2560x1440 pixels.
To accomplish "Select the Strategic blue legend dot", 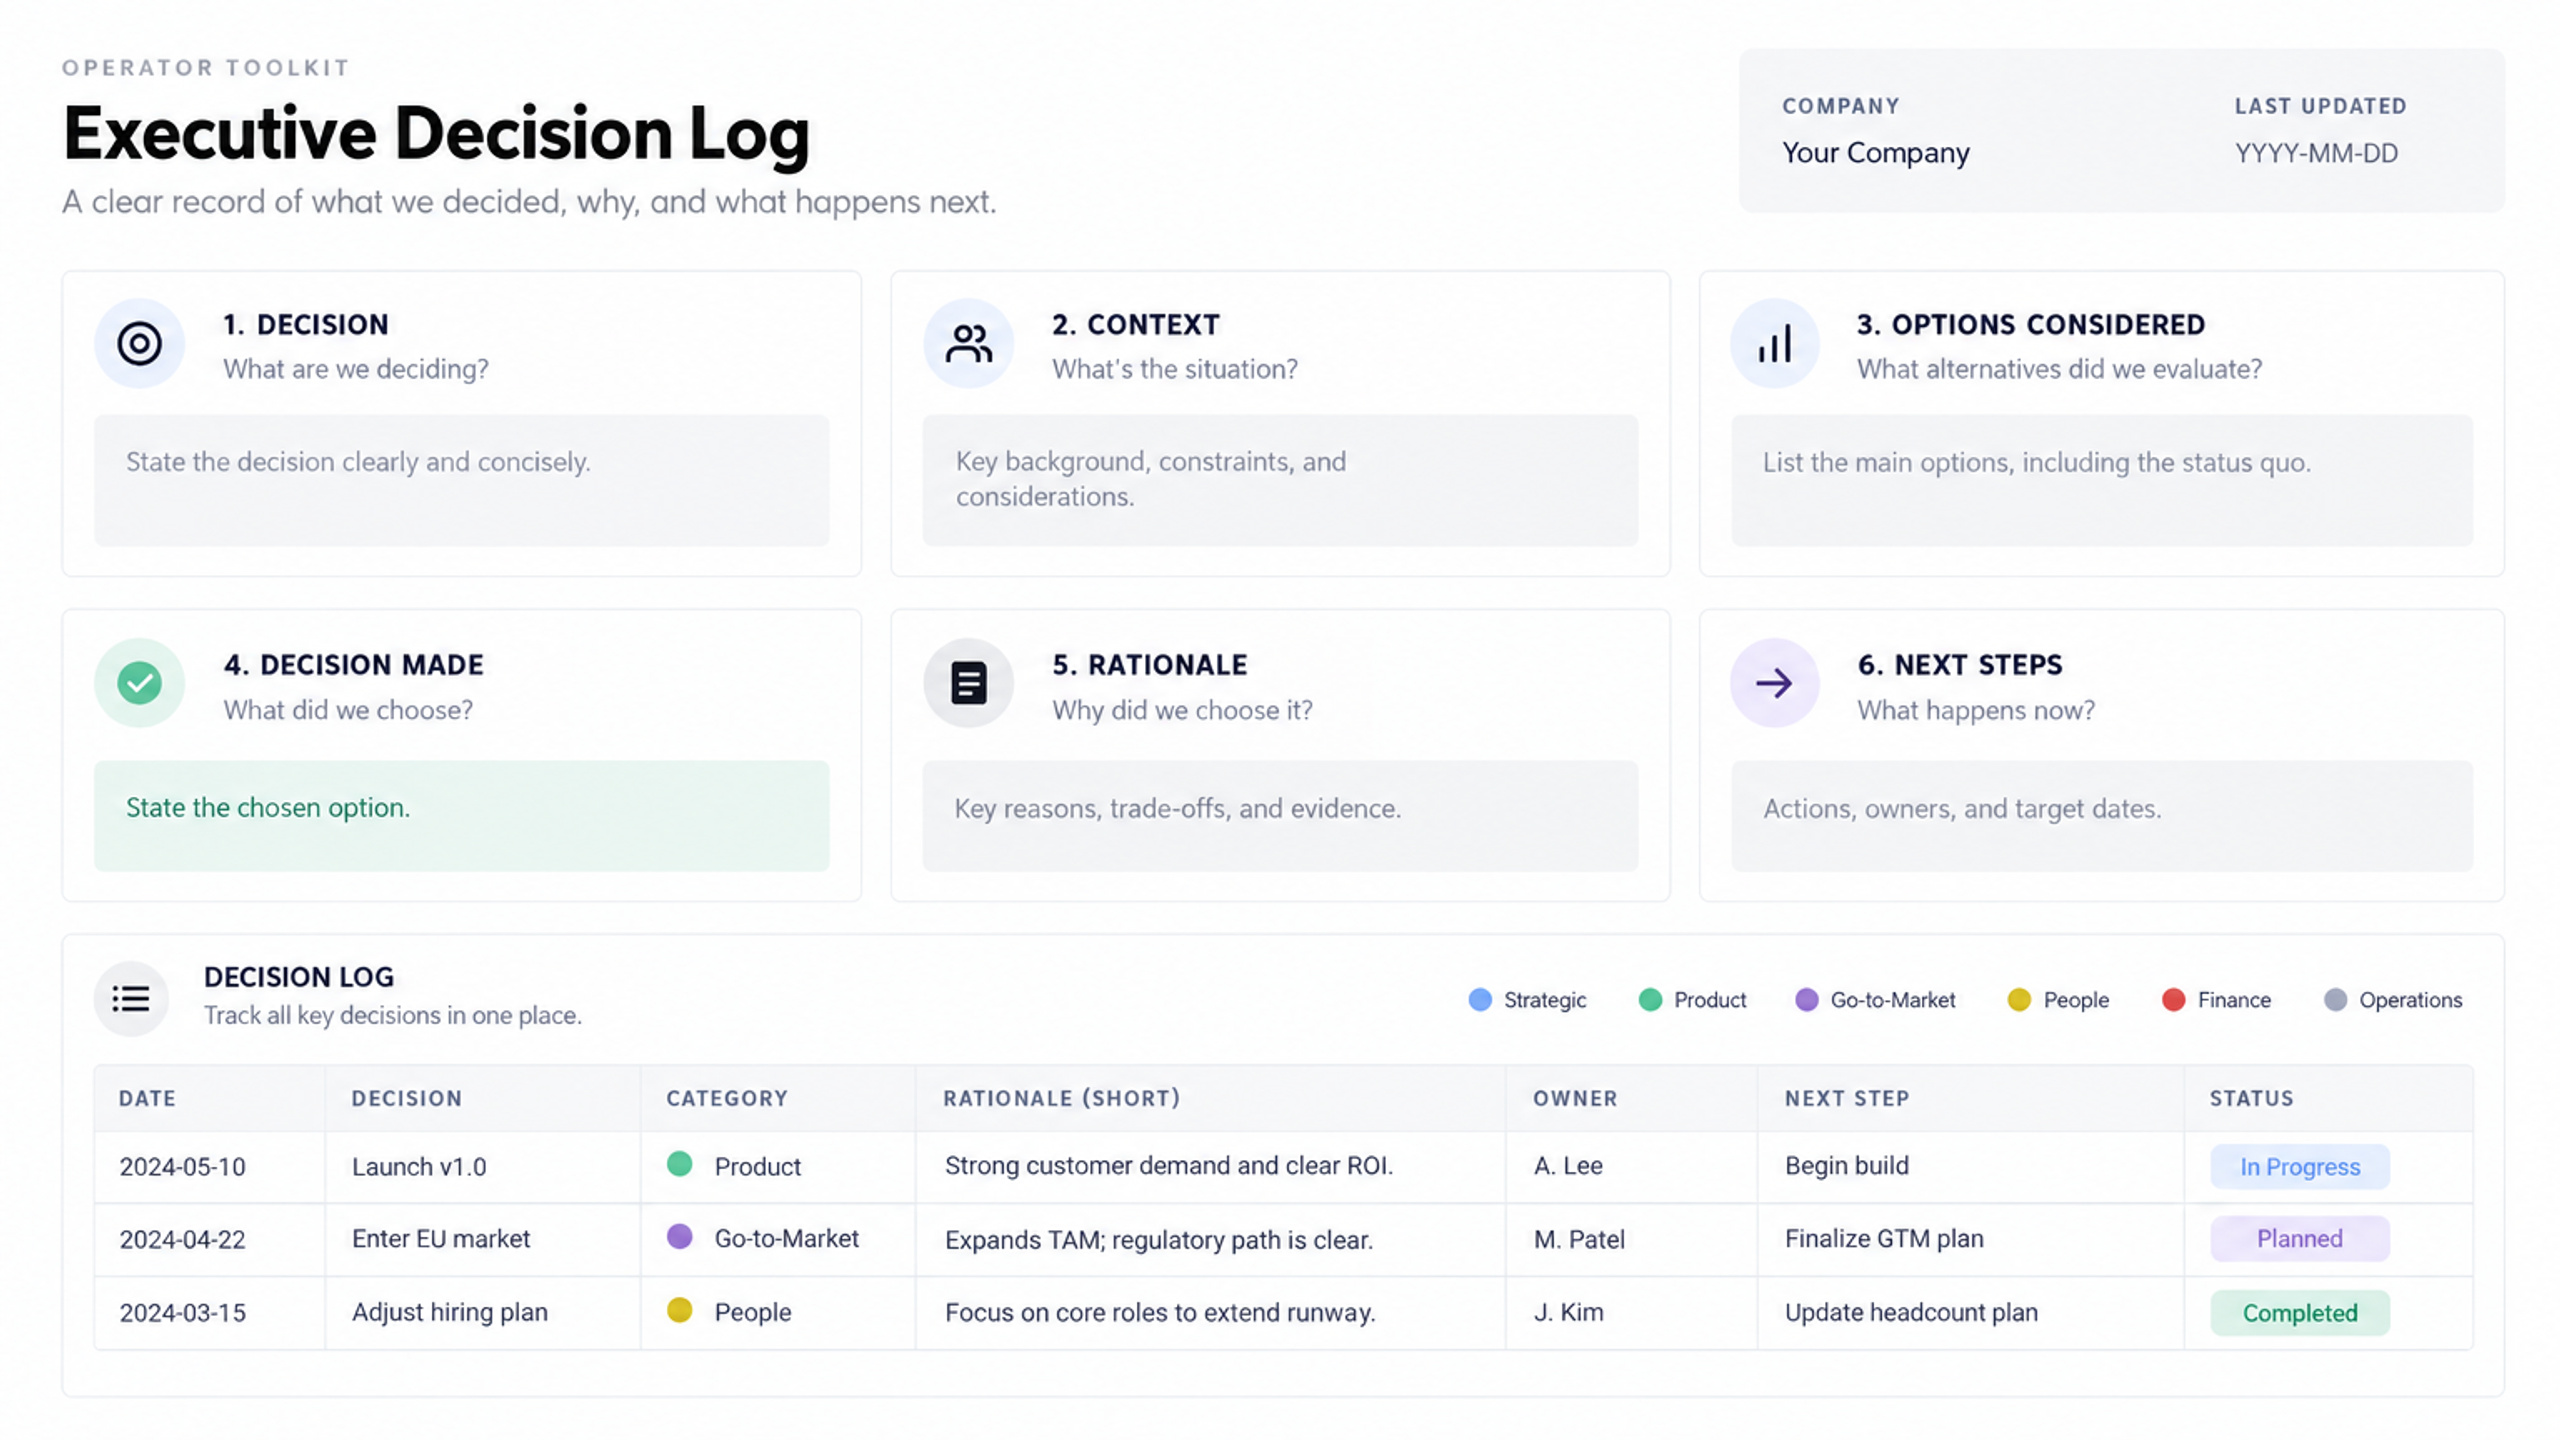I will (1480, 1000).
